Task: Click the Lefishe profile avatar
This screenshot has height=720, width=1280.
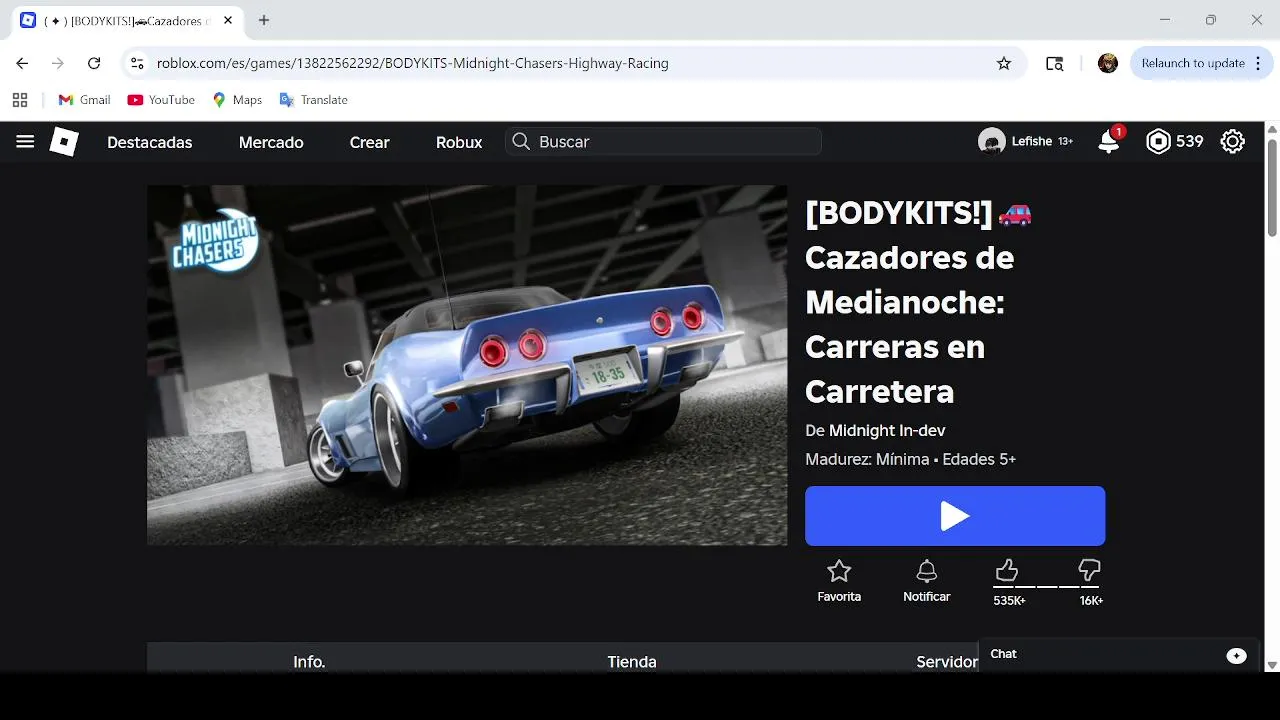Action: (x=991, y=142)
